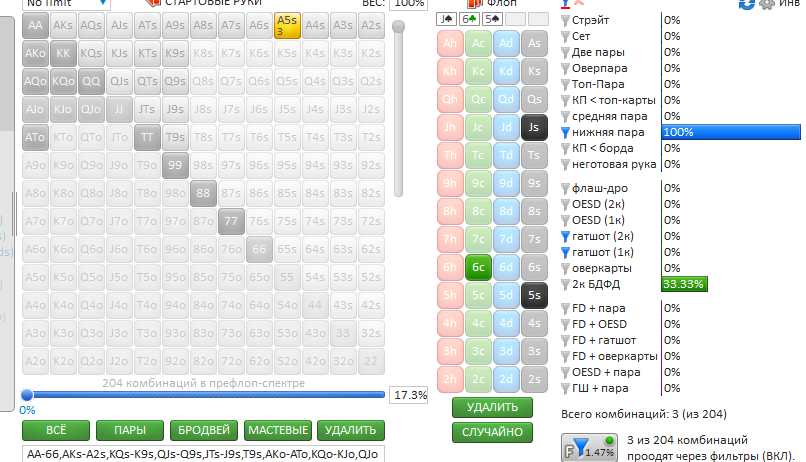Toggle the KK pocket pair cell
The height and width of the screenshot is (462, 806).
(63, 53)
